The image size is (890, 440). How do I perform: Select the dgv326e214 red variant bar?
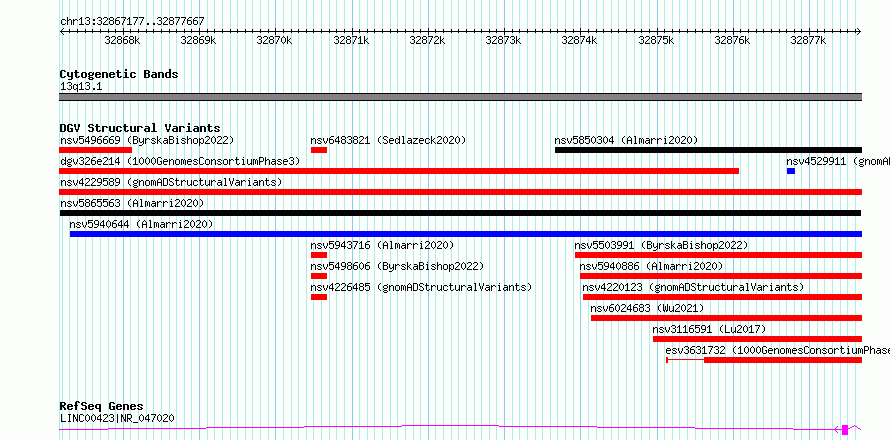coord(399,171)
